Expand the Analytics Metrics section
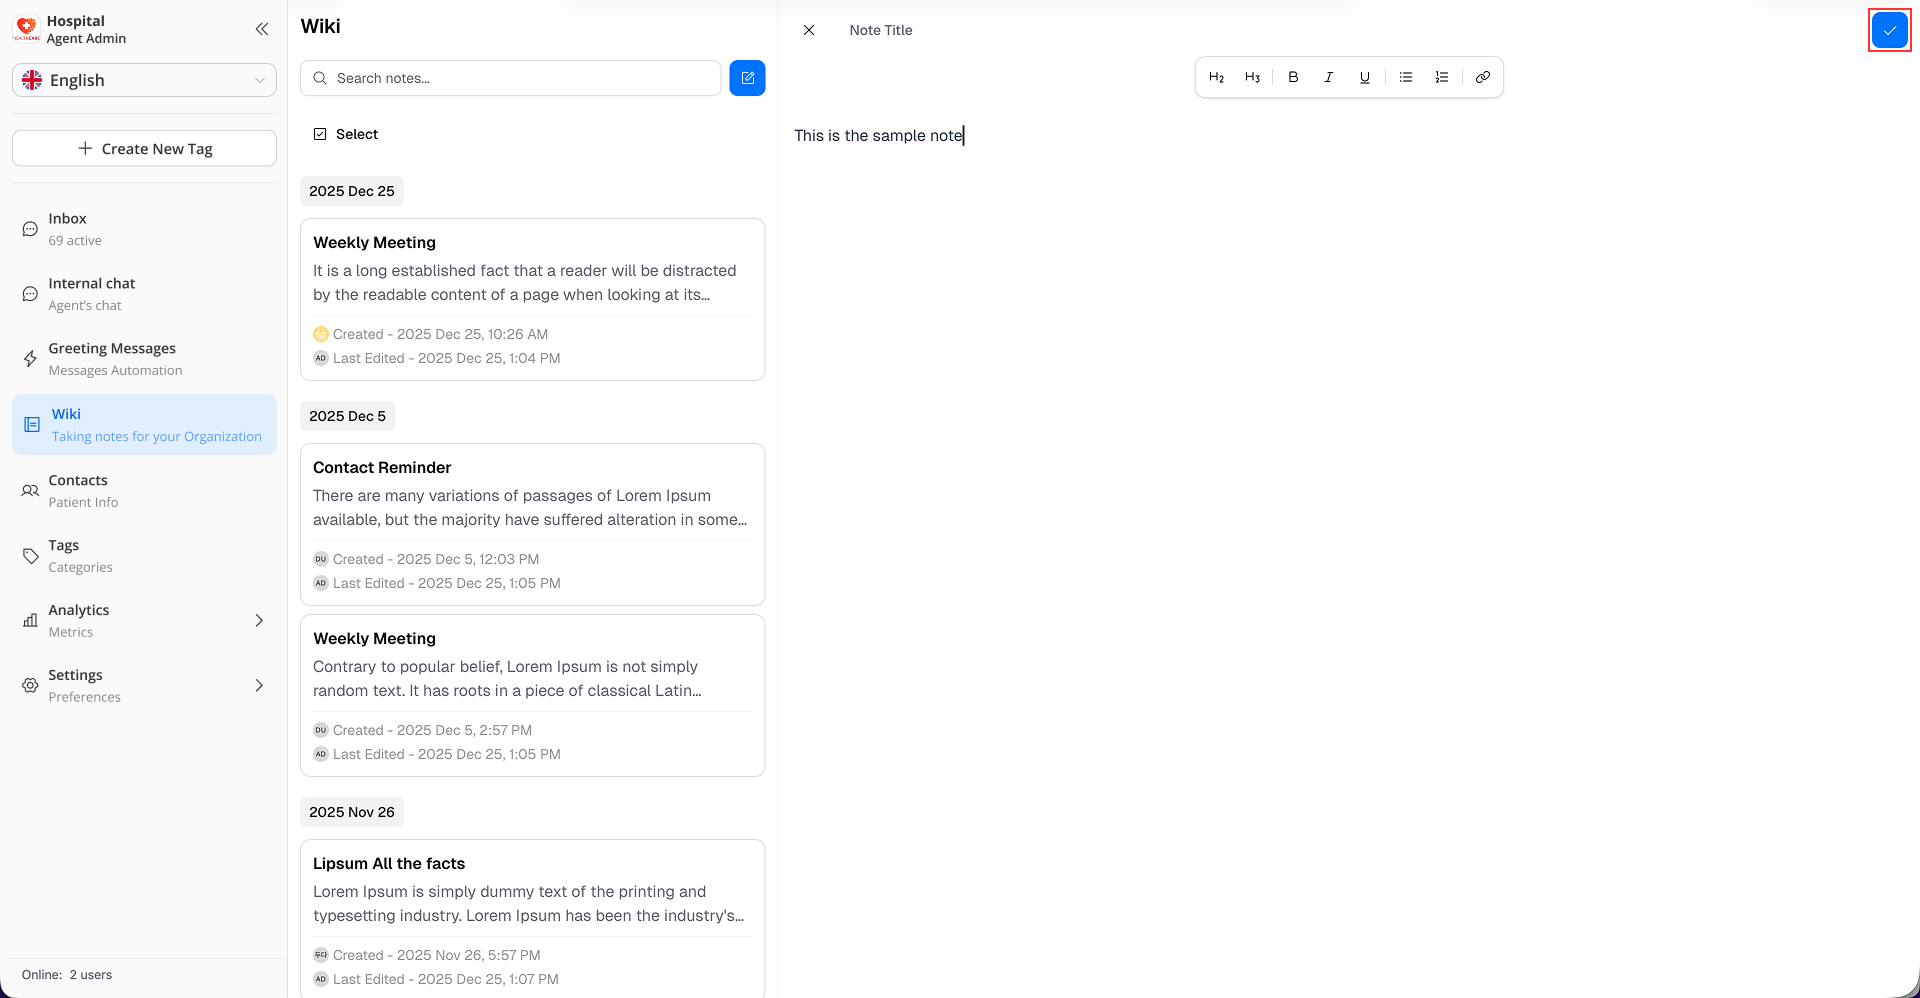1920x998 pixels. tap(144, 620)
